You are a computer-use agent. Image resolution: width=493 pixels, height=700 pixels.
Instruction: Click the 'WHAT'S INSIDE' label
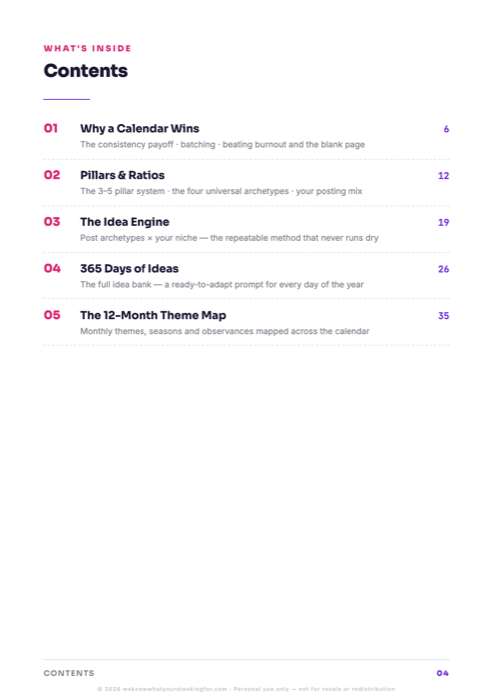tap(88, 48)
